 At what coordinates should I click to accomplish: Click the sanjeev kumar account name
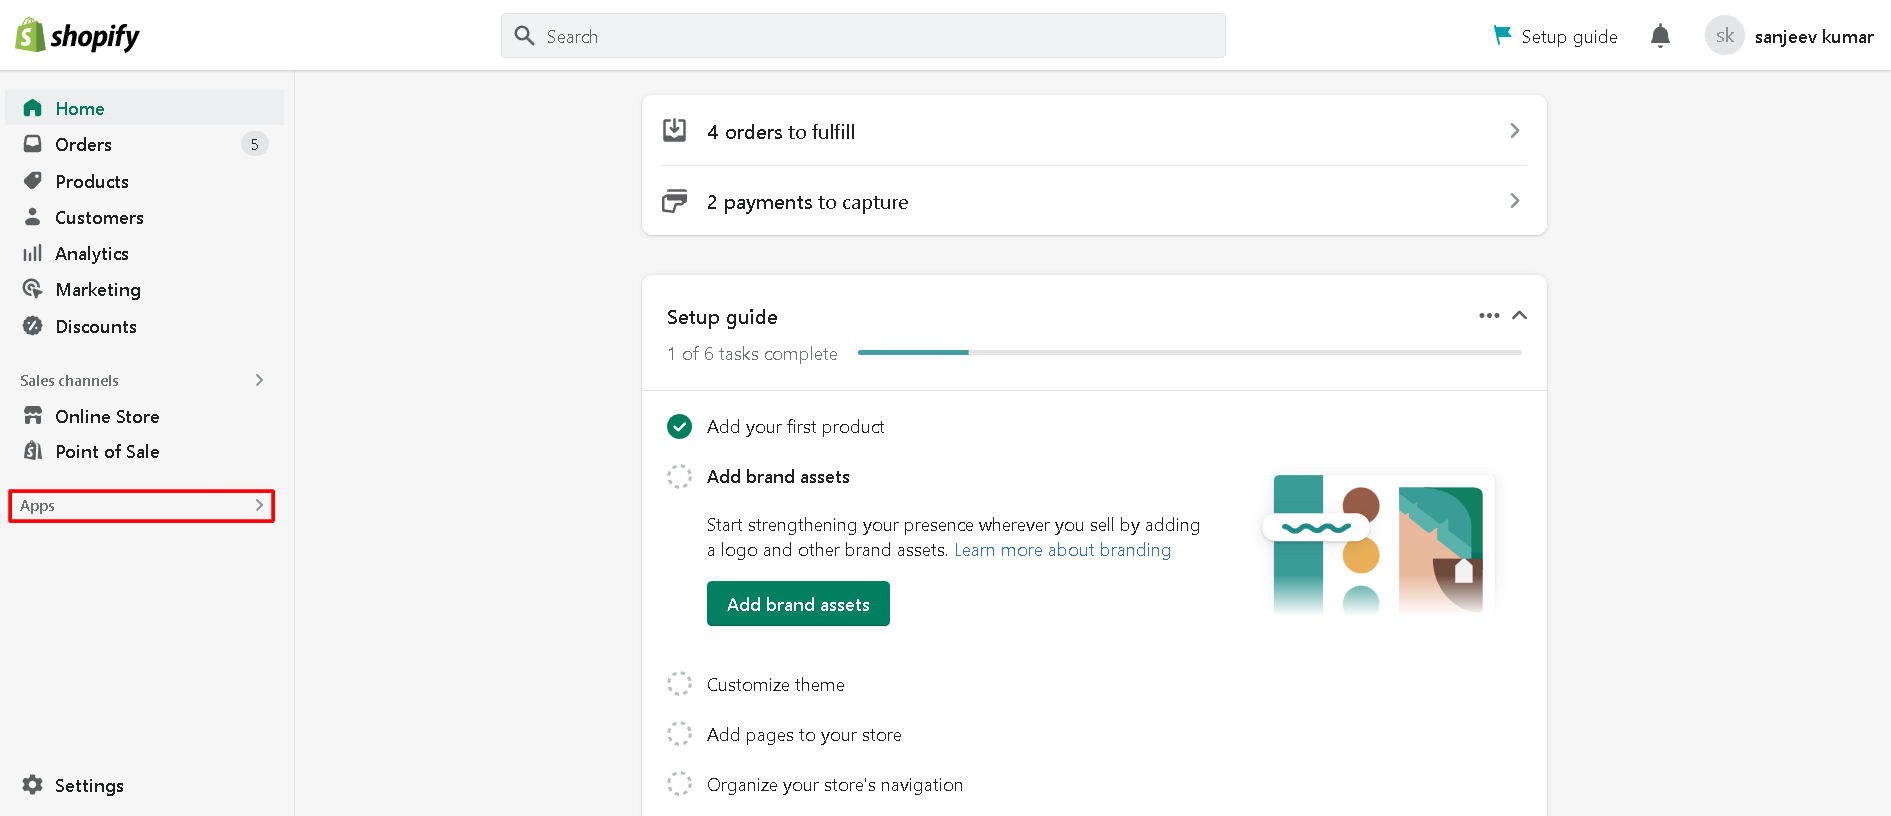click(x=1814, y=36)
